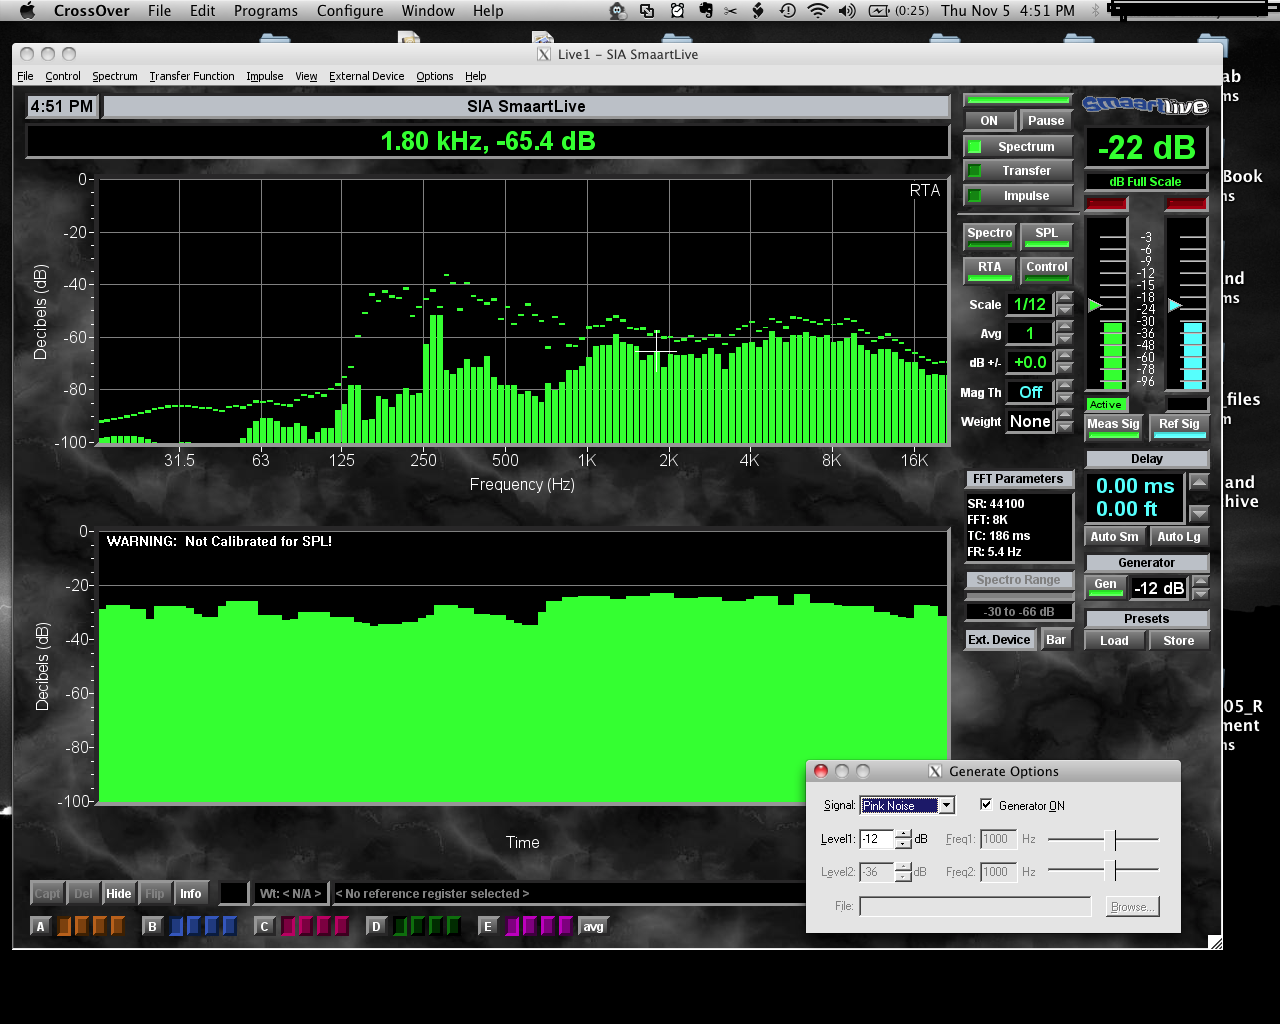
Task: Open the Transfer Function menu
Action: click(192, 76)
